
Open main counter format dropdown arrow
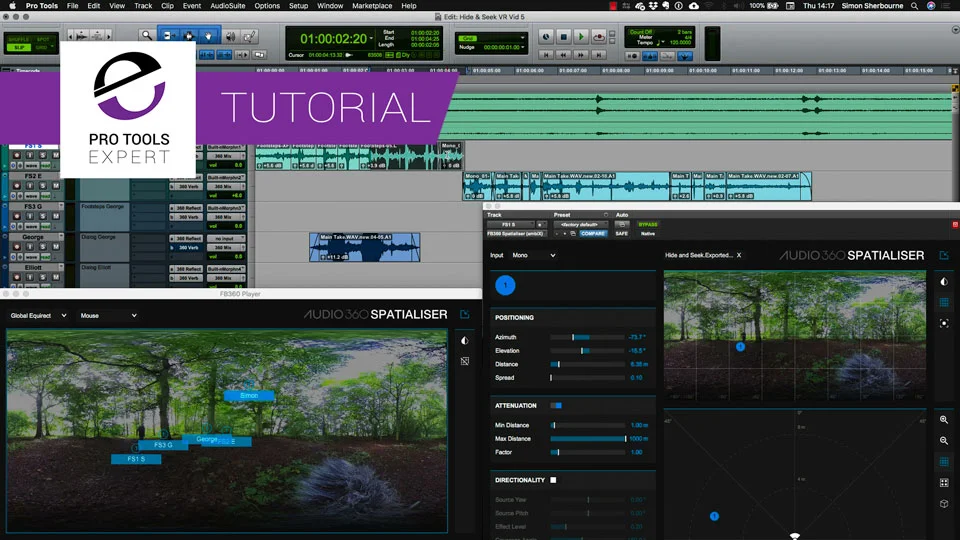tap(372, 39)
